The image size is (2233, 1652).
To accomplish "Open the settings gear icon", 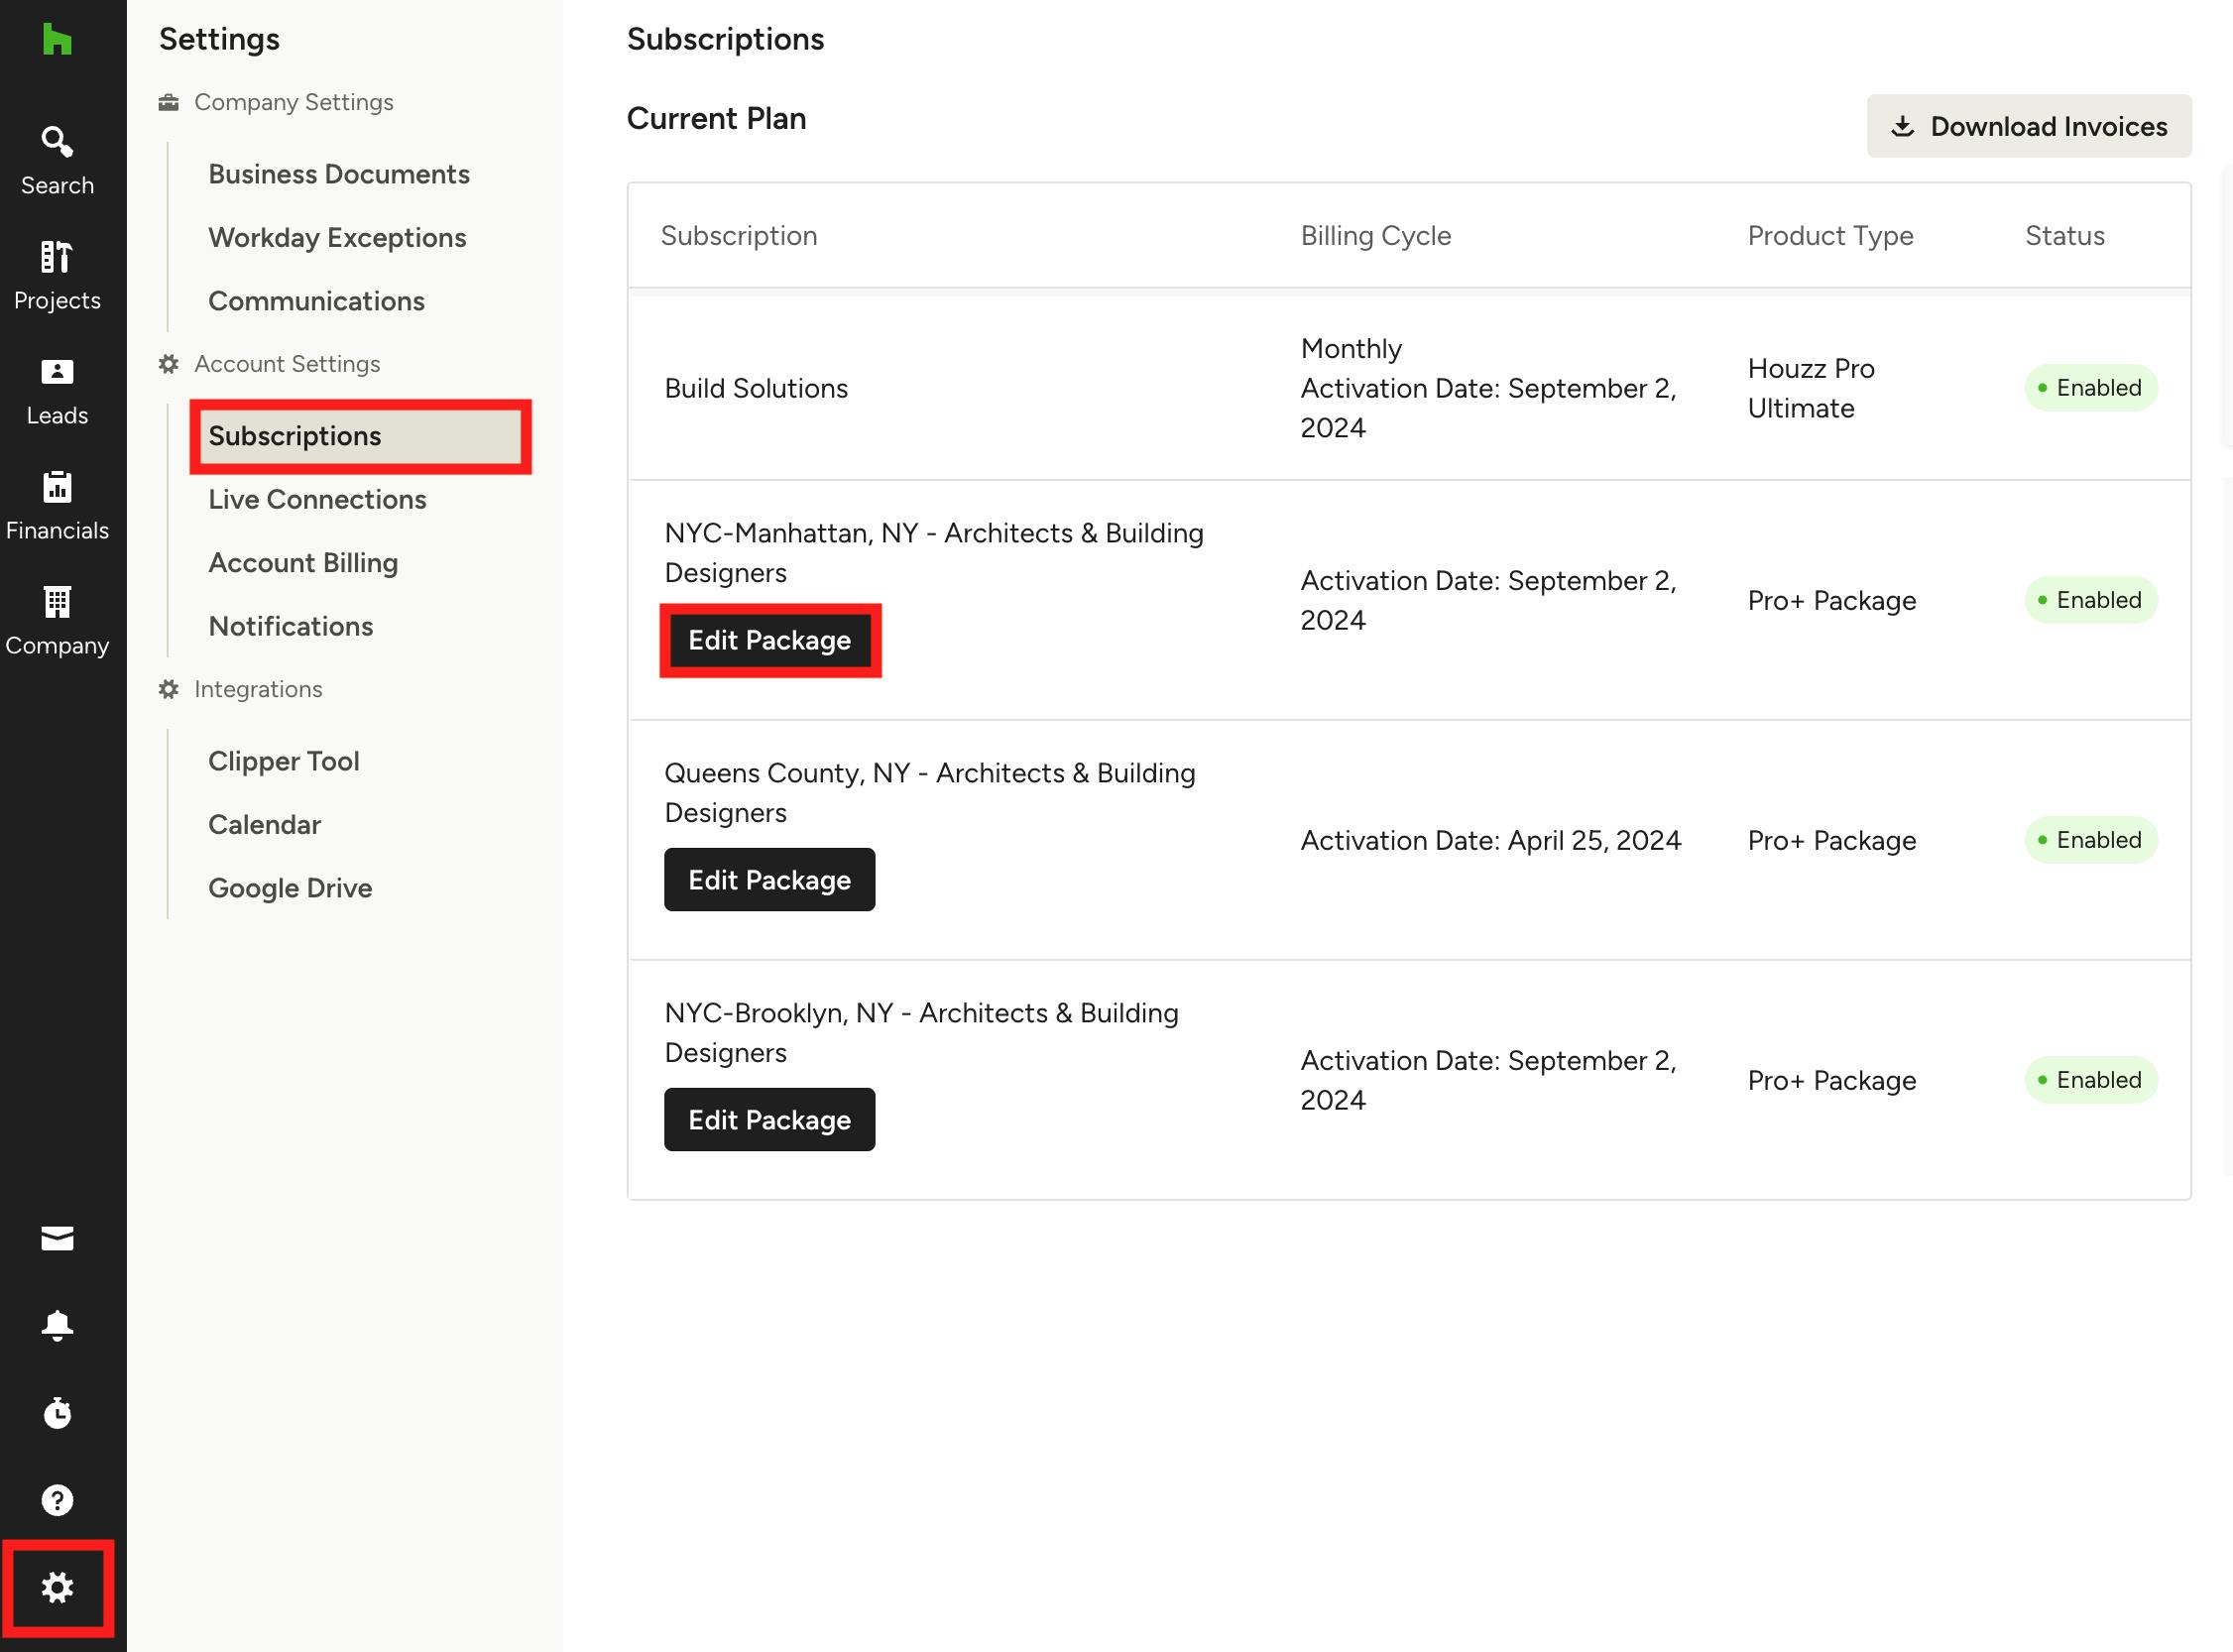I will (57, 1587).
